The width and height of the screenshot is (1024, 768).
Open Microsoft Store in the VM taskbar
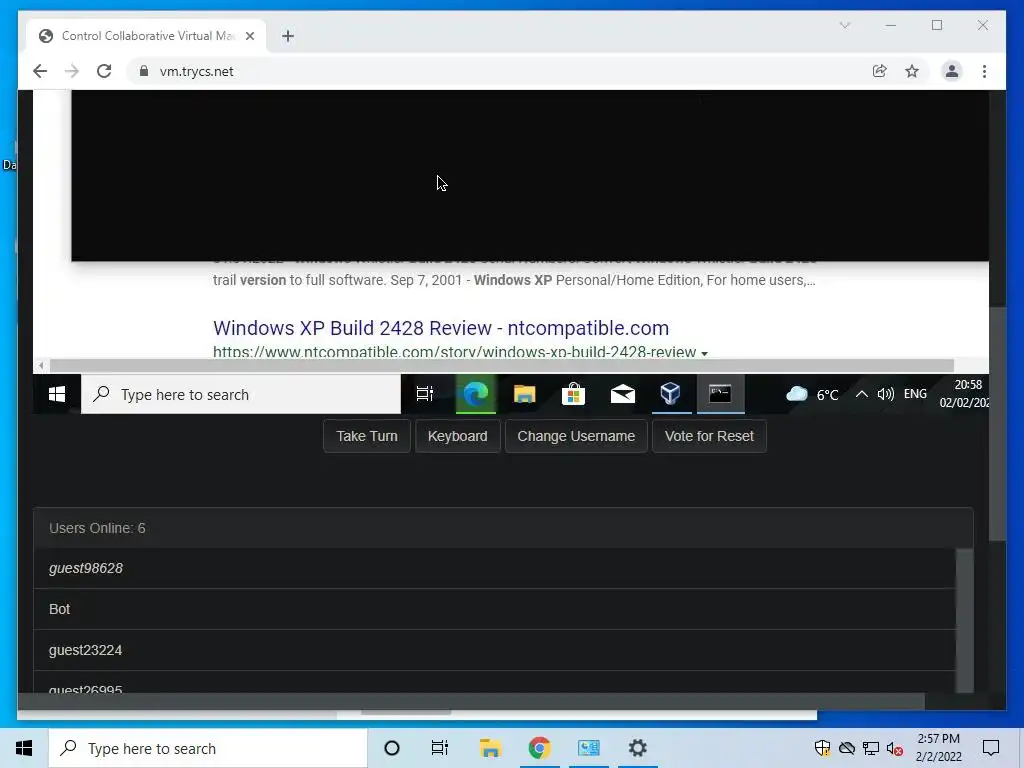[573, 394]
